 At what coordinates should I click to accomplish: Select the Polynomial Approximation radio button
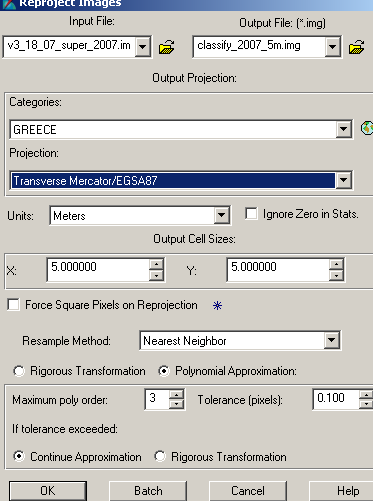(164, 371)
